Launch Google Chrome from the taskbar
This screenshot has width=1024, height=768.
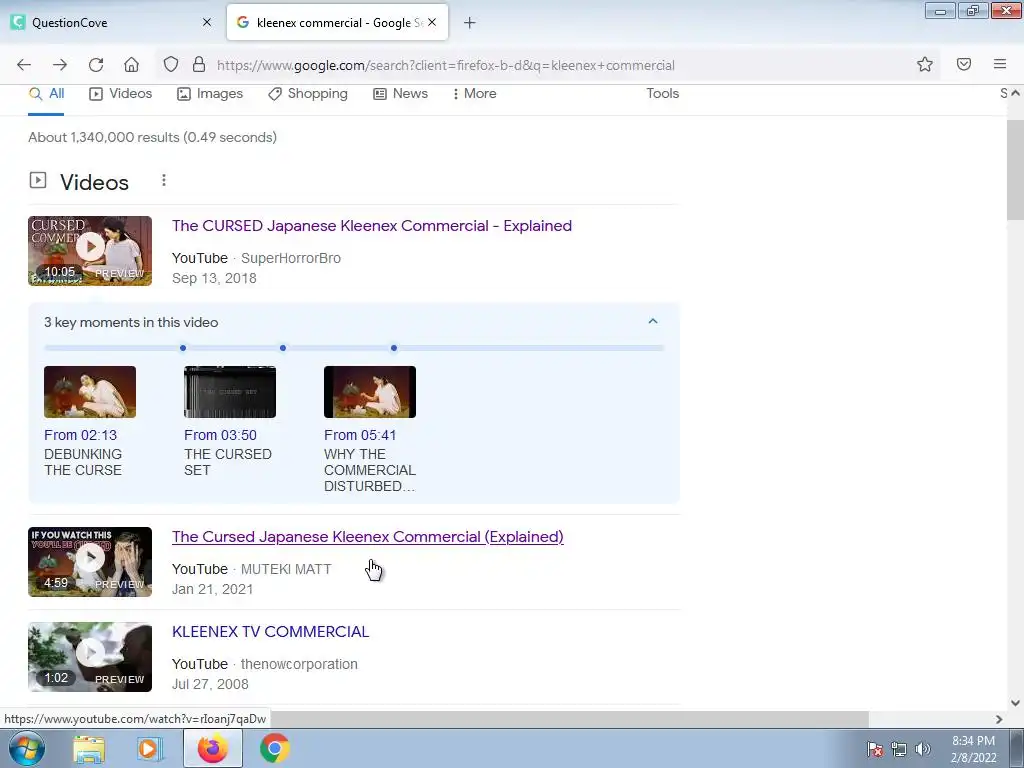pos(274,749)
